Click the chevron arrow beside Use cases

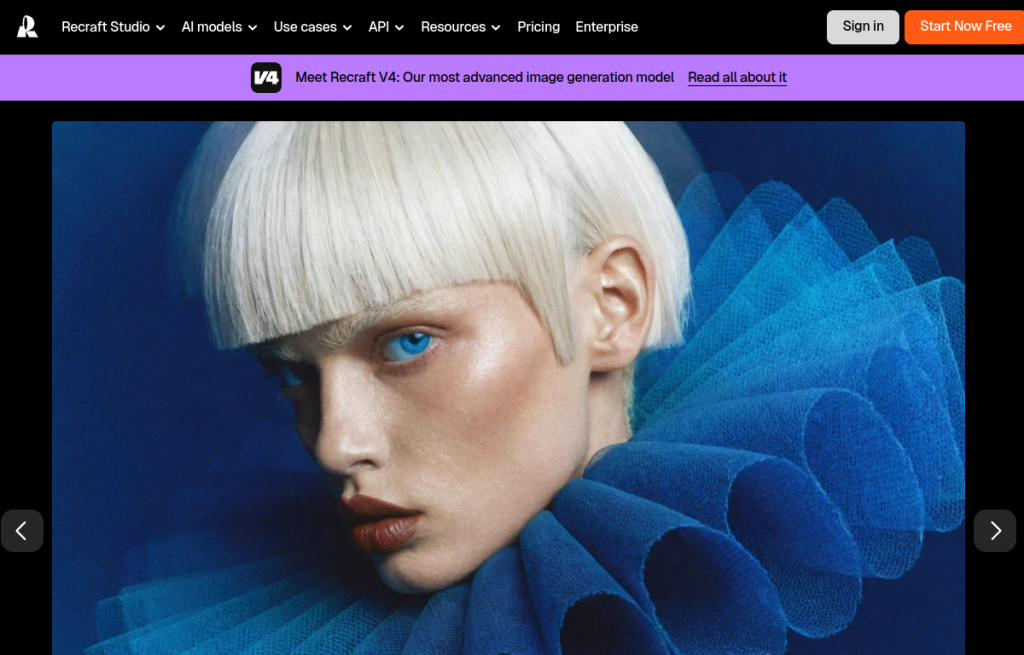(347, 28)
